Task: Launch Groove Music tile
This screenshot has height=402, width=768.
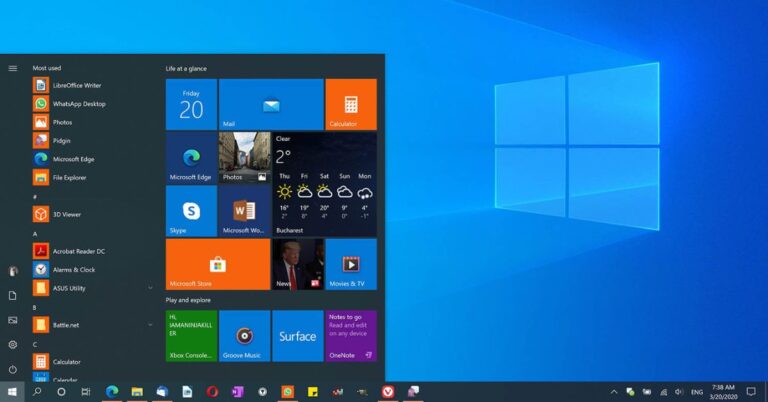Action: point(243,335)
